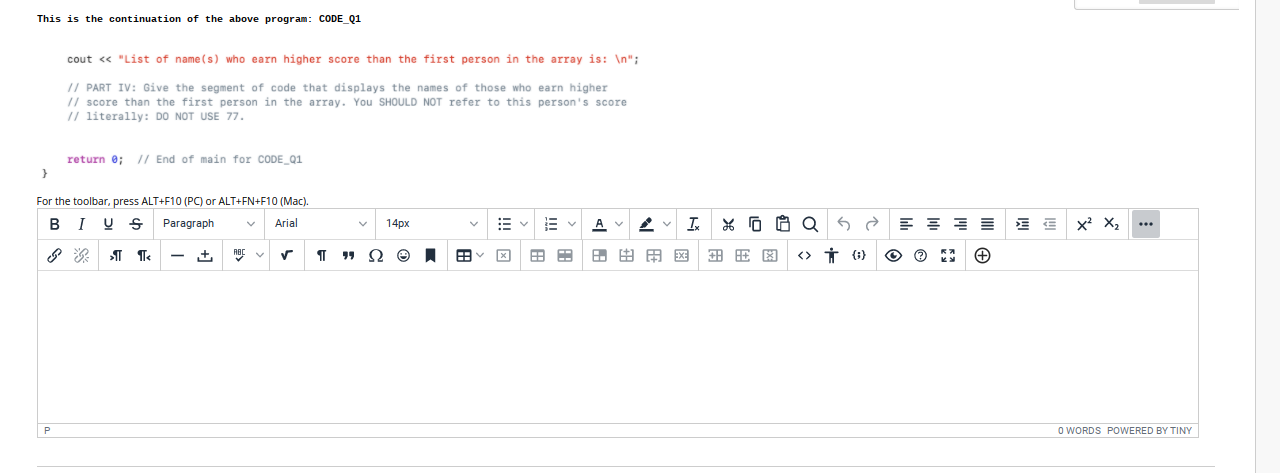The width and height of the screenshot is (1280, 473).
Task: Open the emoji picker smiley icon
Action: (403, 256)
